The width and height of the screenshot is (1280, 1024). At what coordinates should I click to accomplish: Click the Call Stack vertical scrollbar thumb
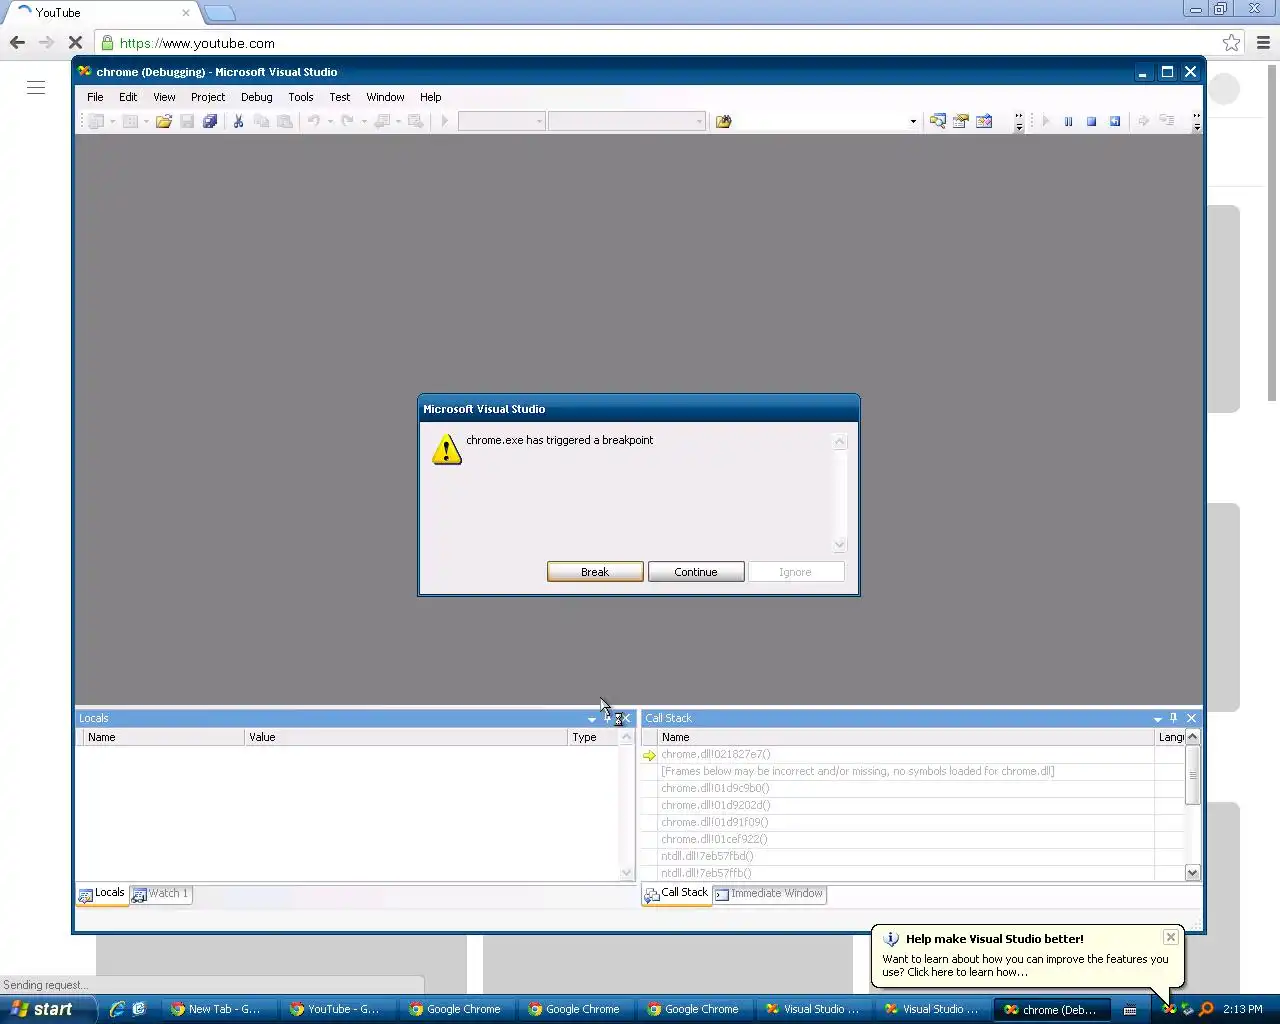pyautogui.click(x=1192, y=774)
